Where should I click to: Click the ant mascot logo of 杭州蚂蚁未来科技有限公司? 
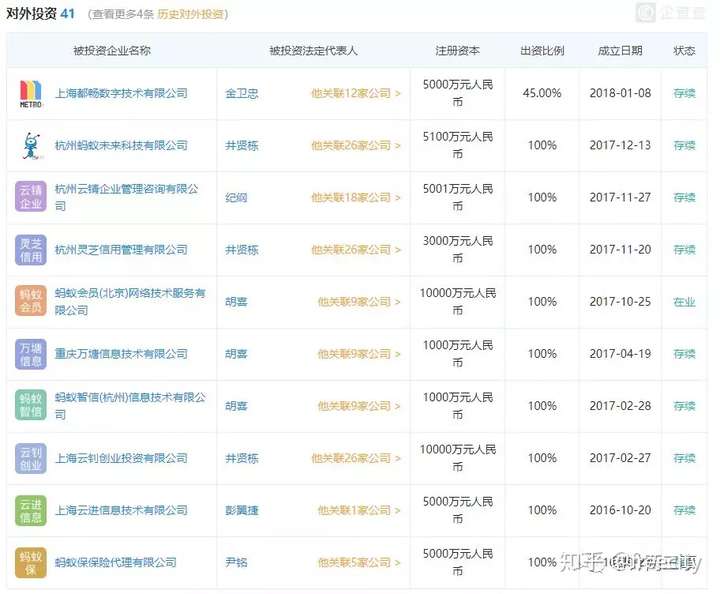click(31, 146)
